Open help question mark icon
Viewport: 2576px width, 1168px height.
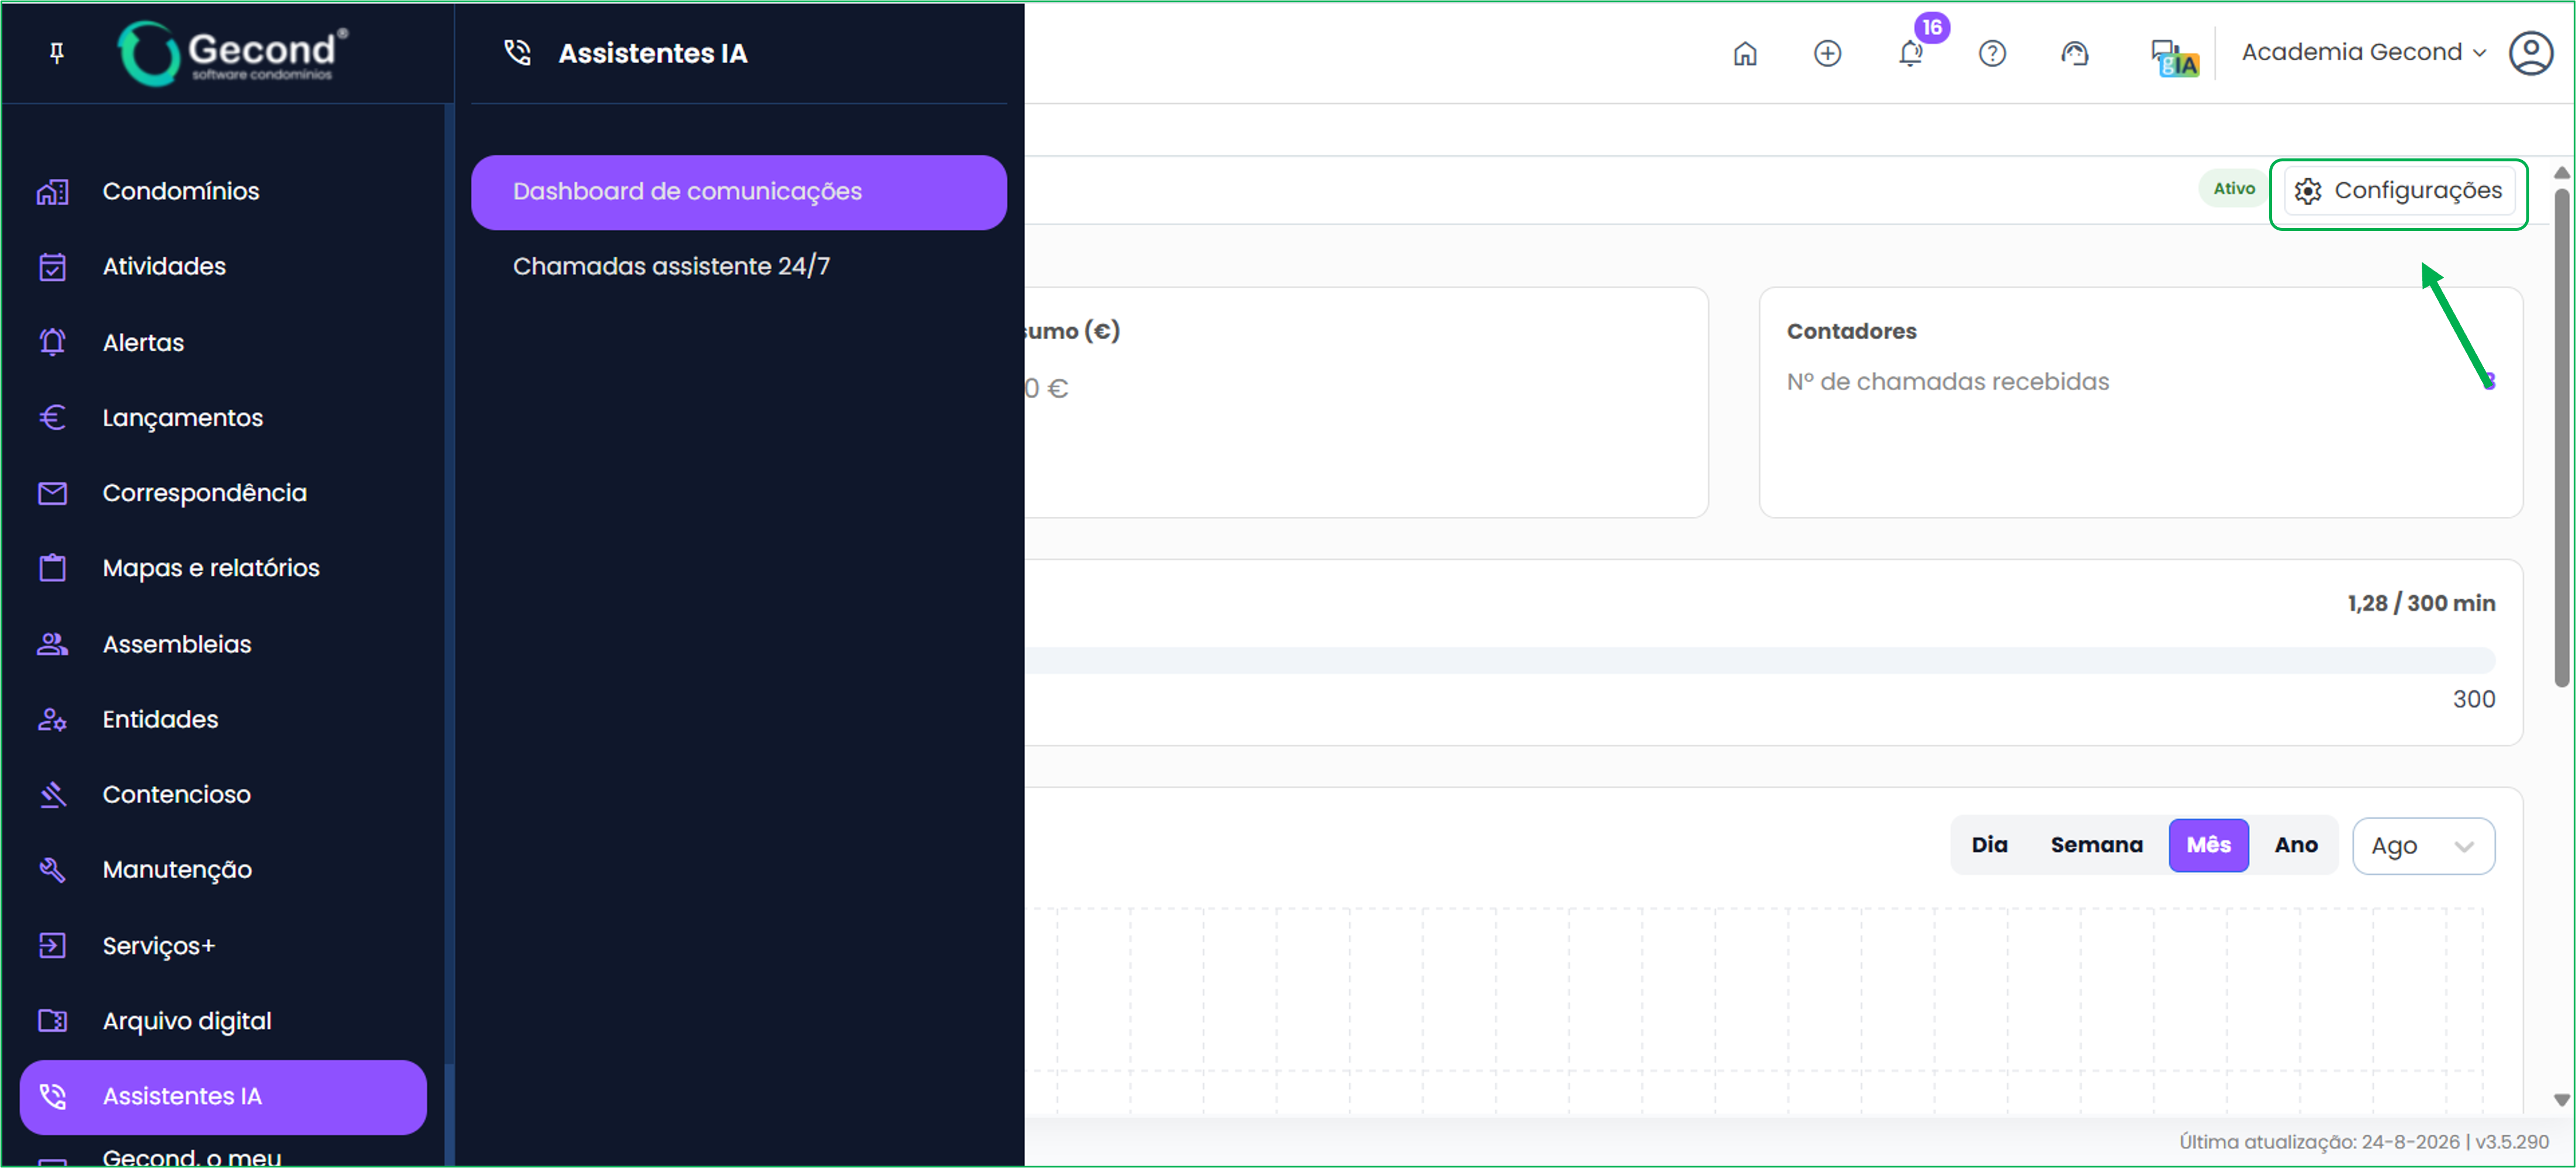(x=1992, y=53)
